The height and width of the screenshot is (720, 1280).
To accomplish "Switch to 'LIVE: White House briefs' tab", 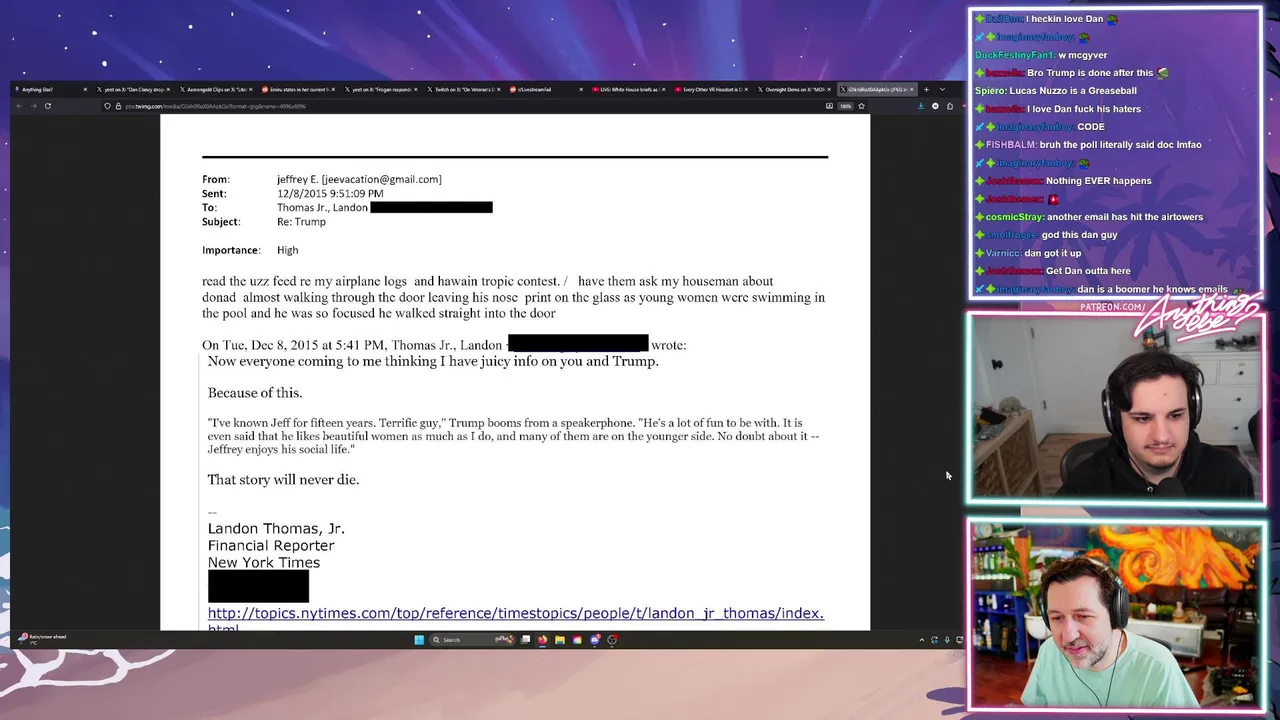I will (628, 89).
